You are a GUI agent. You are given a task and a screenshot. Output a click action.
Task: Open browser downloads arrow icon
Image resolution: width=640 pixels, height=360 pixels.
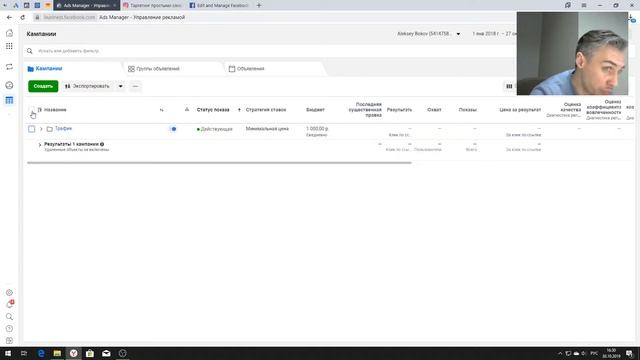(631, 18)
